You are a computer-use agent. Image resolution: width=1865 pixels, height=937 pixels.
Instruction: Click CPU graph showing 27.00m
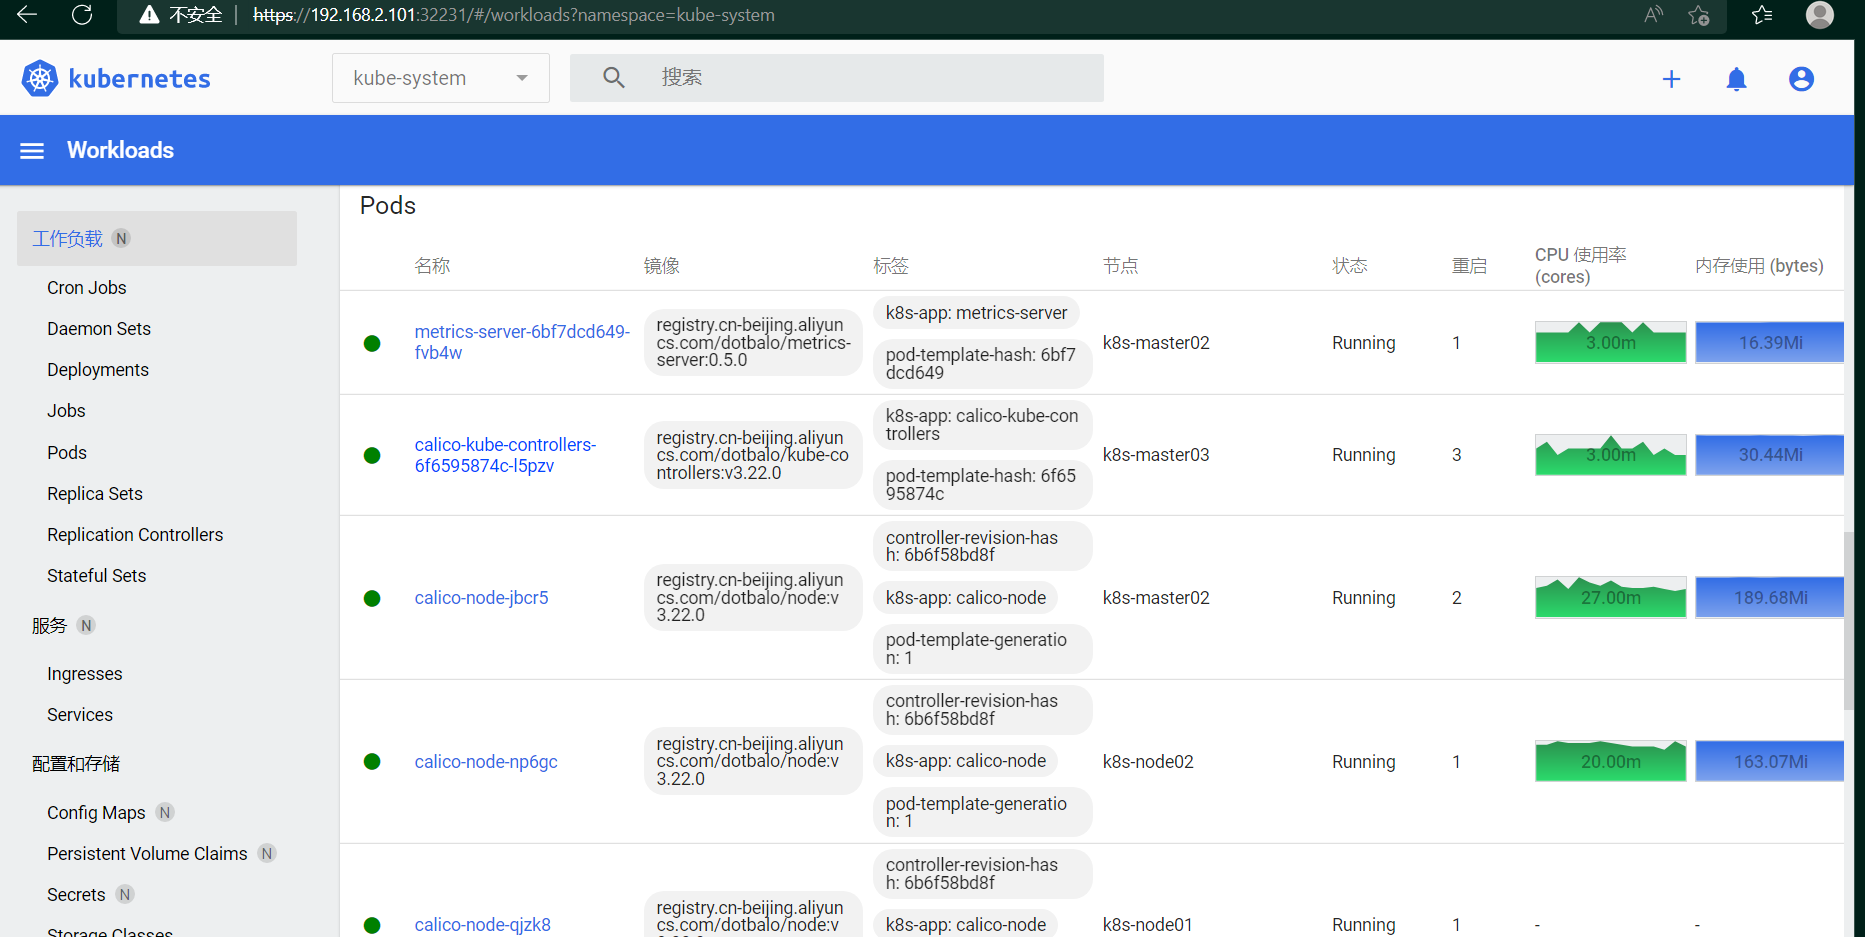(1610, 597)
